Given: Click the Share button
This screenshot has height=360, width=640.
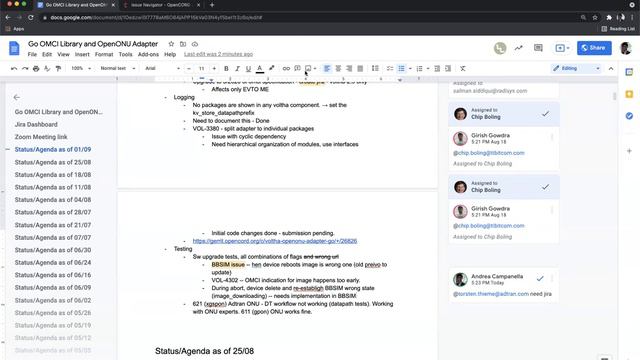Looking at the screenshot, I should (x=594, y=48).
